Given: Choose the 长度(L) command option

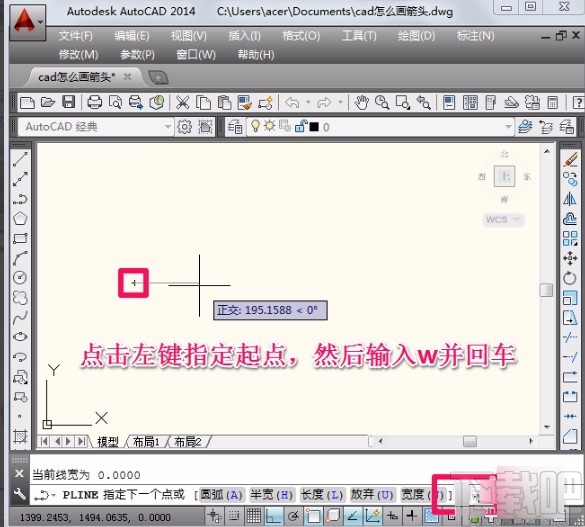Looking at the screenshot, I should 322,495.
